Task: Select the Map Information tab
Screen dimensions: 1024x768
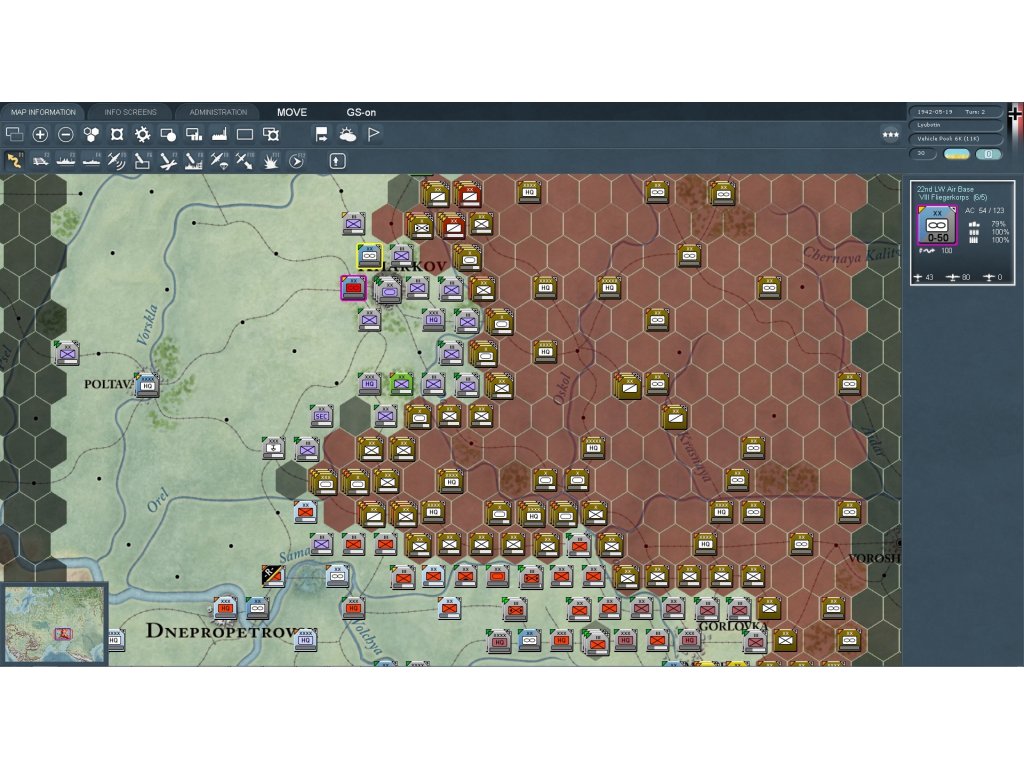Action: (x=43, y=112)
